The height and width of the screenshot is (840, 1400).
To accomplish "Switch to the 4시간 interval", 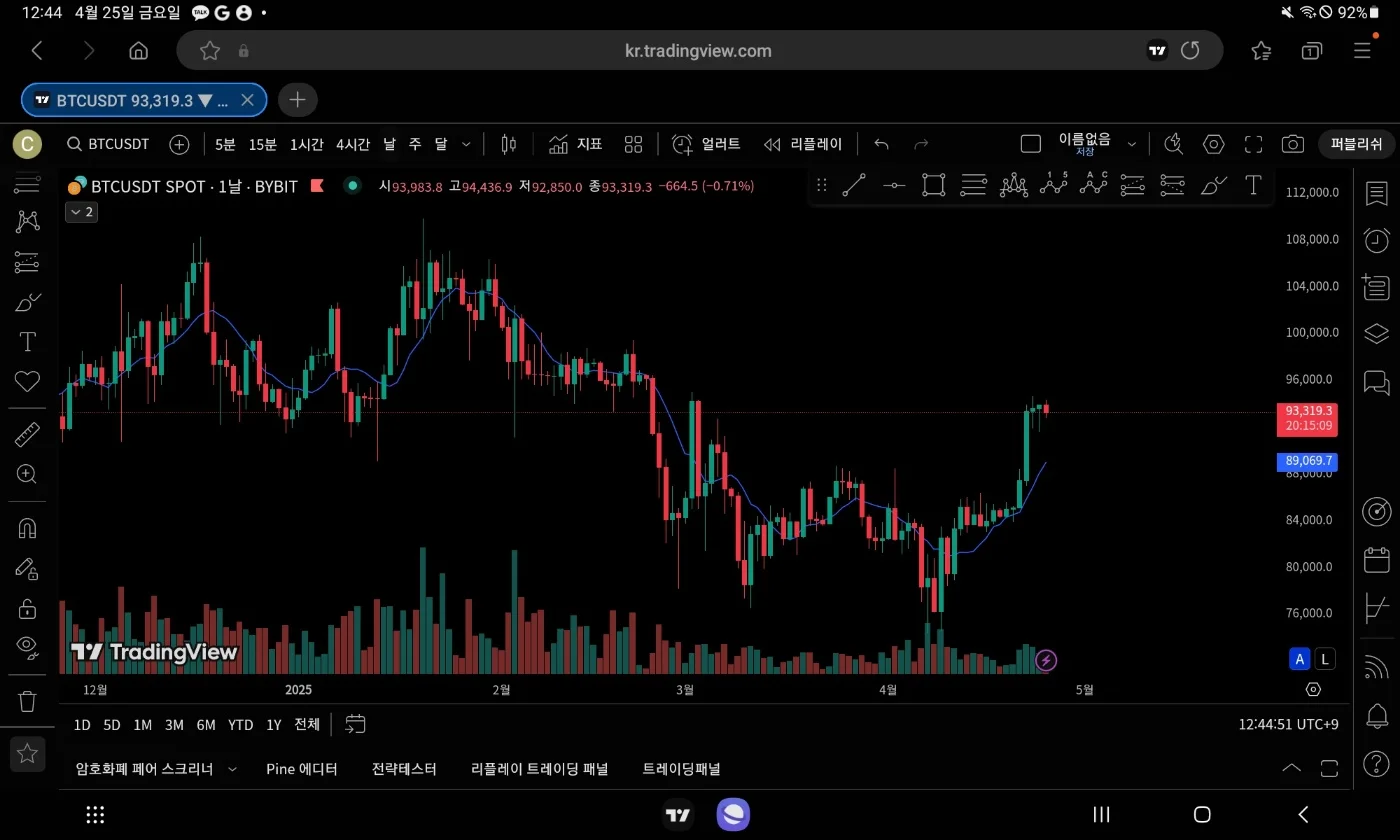I will tap(353, 144).
